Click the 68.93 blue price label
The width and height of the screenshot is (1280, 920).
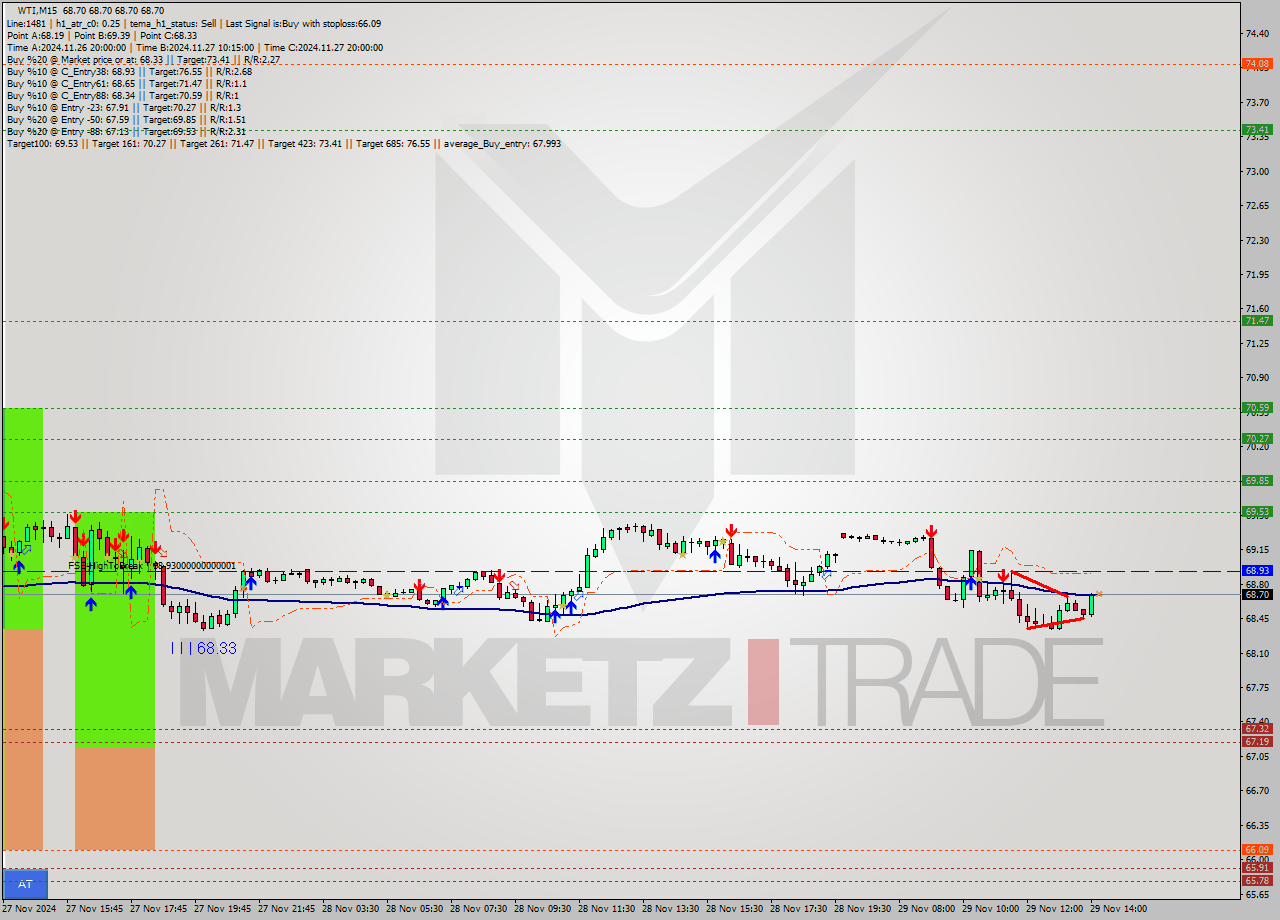(1257, 570)
